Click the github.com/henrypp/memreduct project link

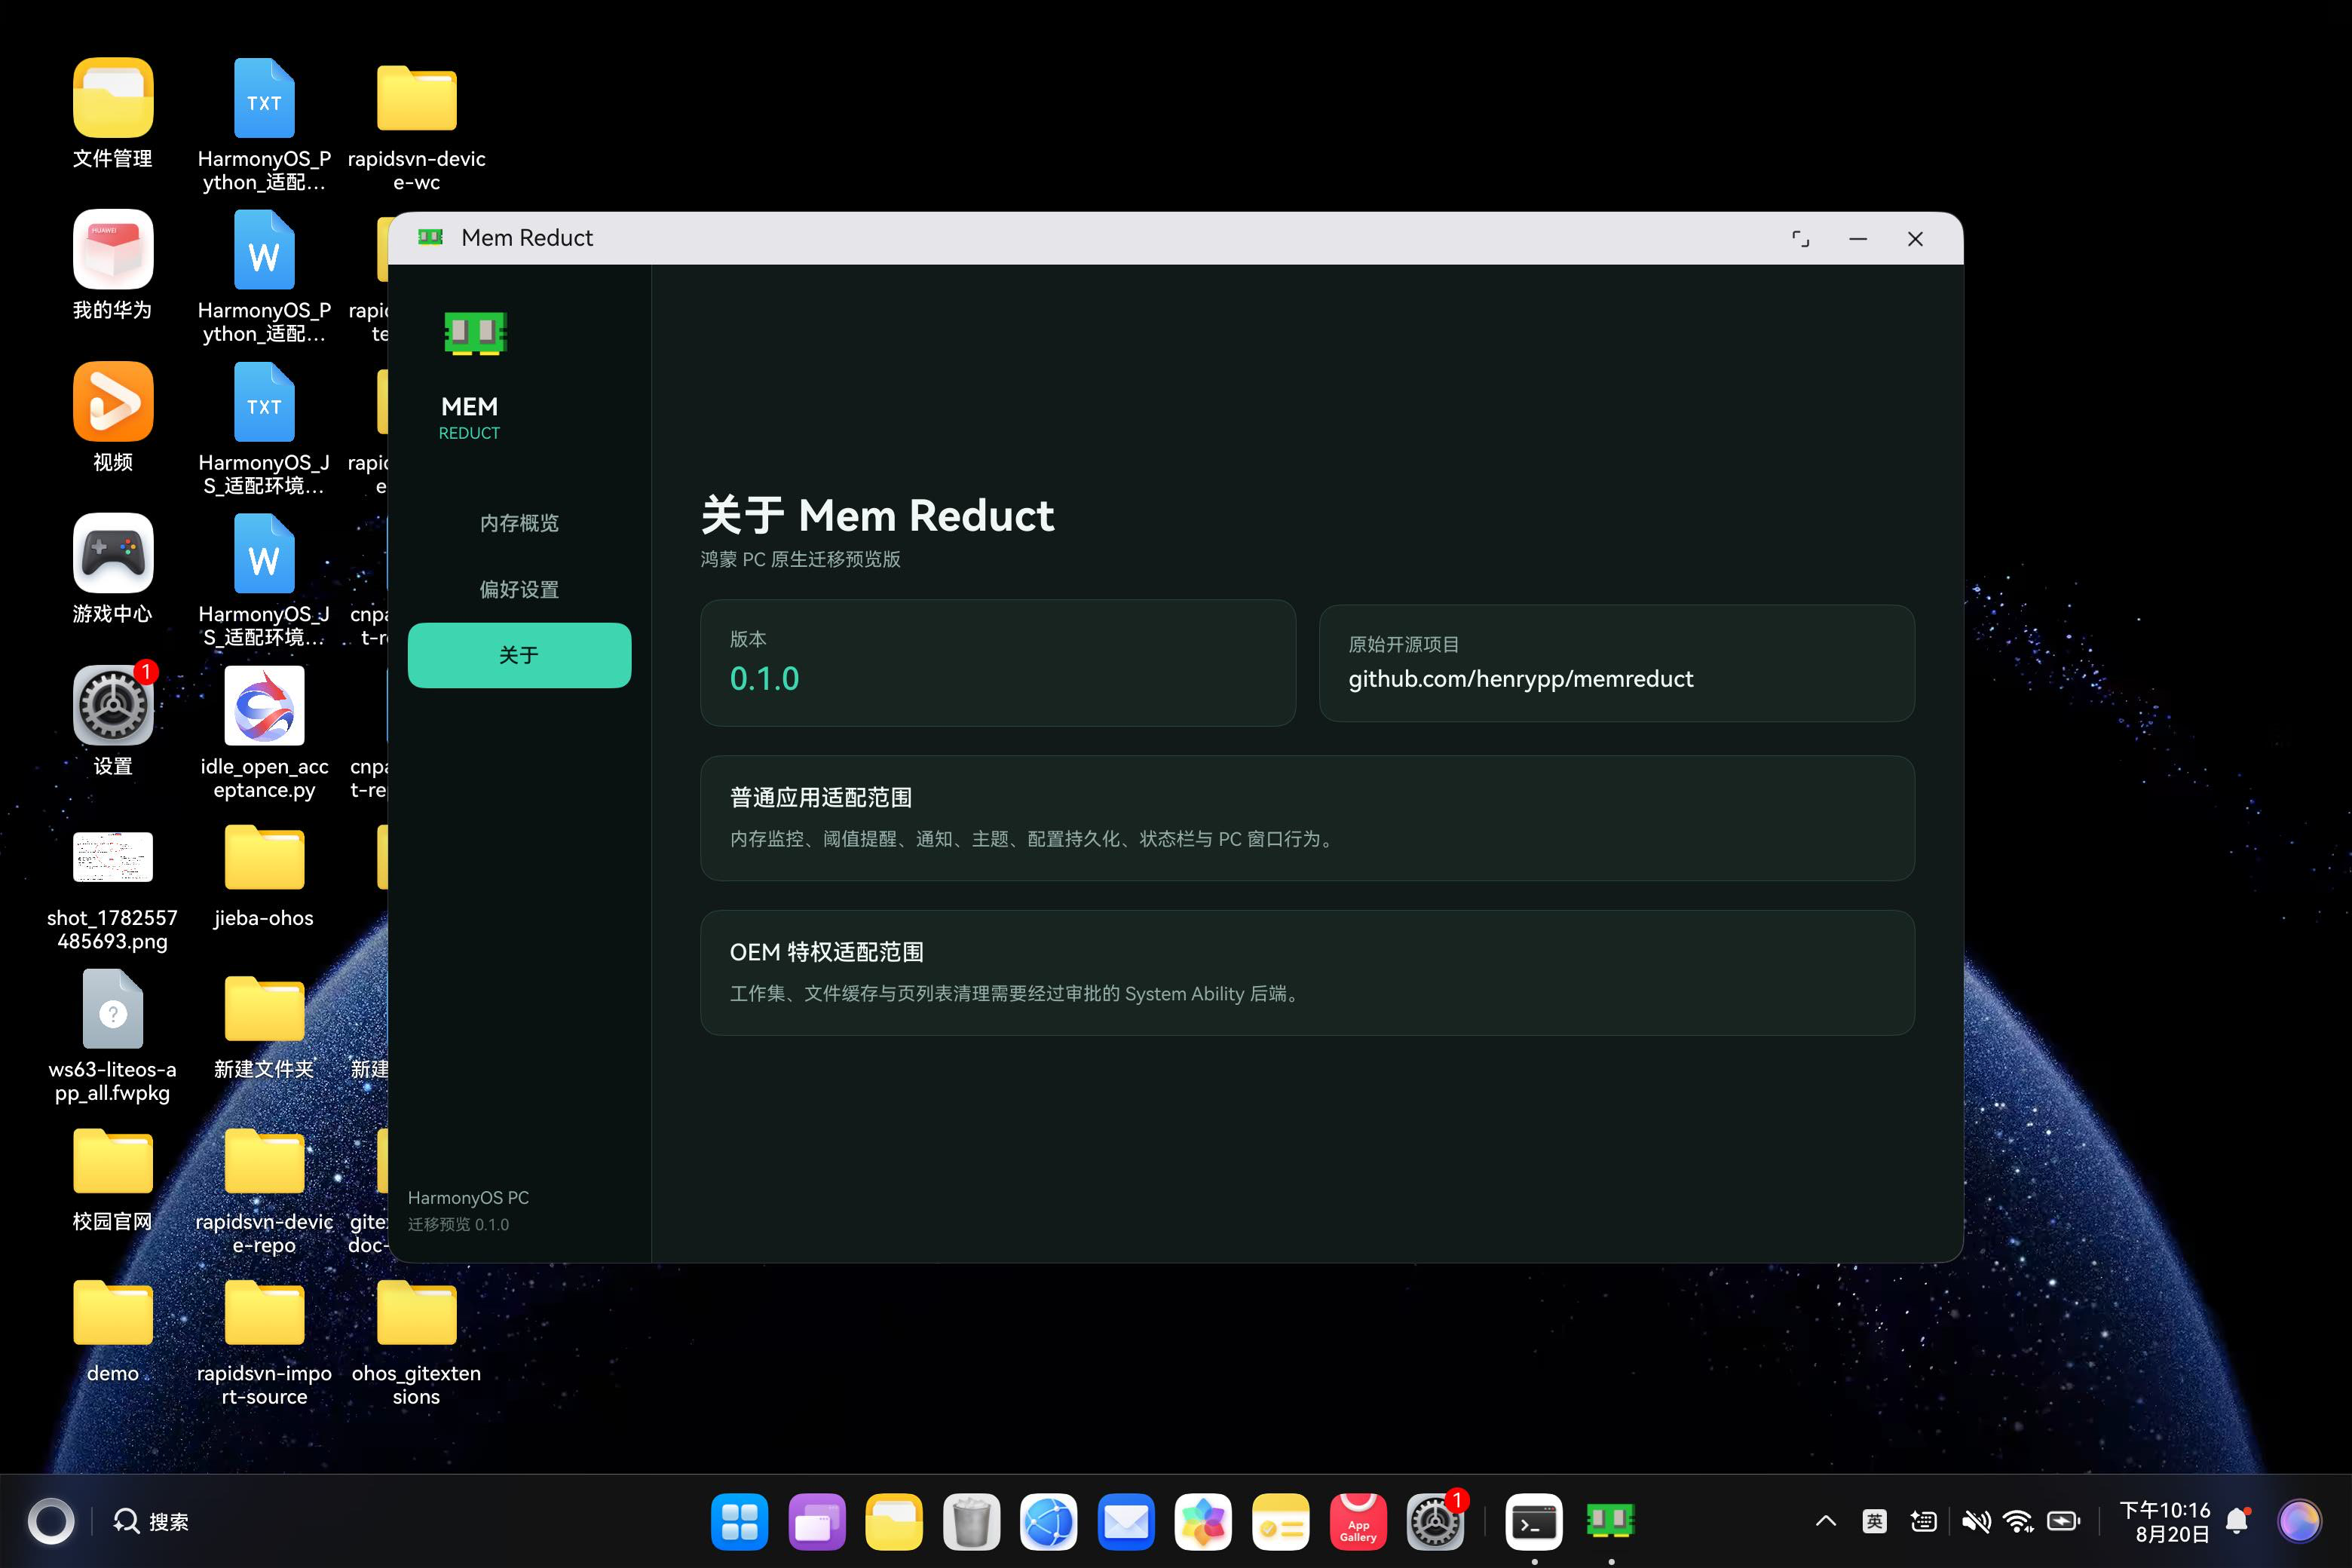tap(1520, 679)
